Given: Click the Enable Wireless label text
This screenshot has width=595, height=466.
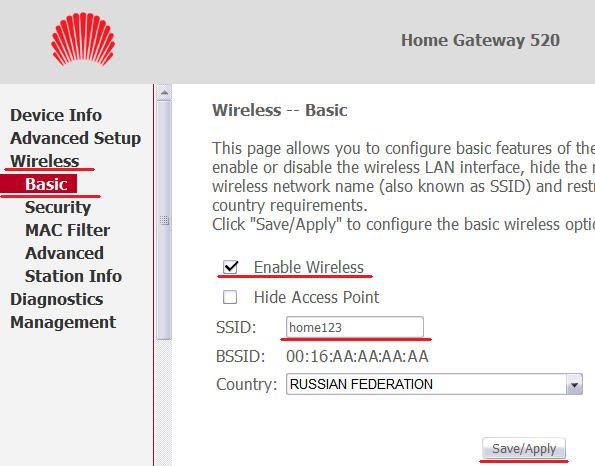Looking at the screenshot, I should (x=309, y=267).
